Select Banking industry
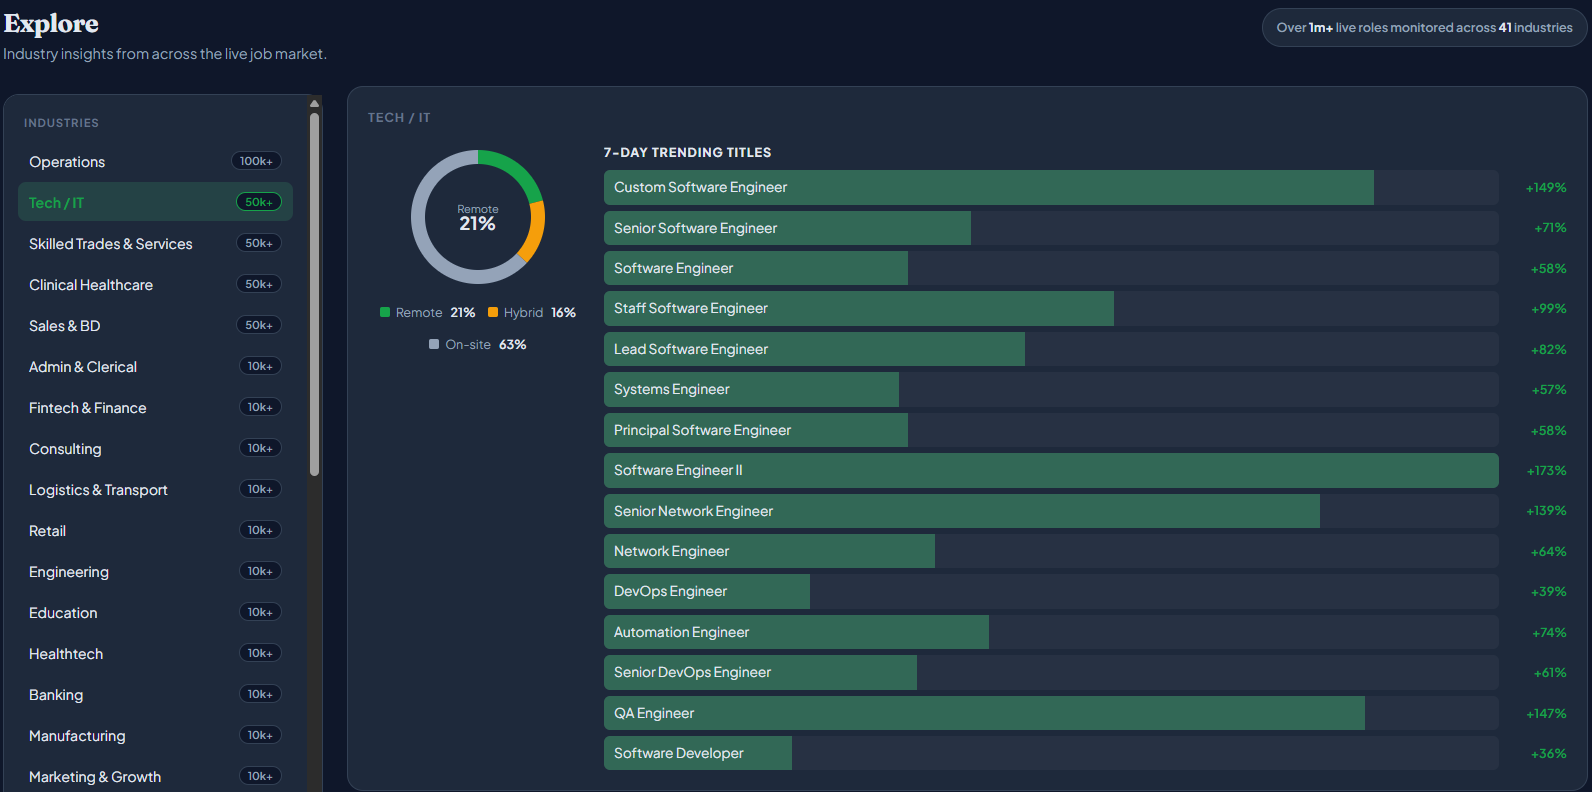This screenshot has height=792, width=1592. click(x=155, y=694)
